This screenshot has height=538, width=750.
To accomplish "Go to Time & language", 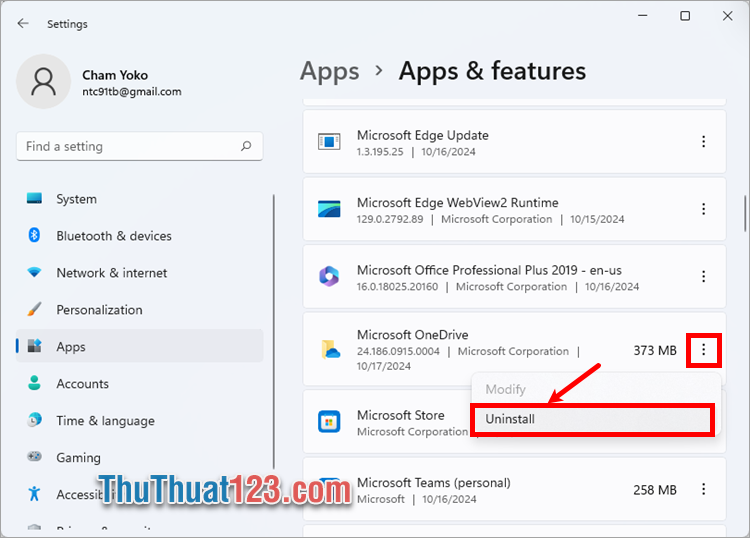I will point(105,421).
